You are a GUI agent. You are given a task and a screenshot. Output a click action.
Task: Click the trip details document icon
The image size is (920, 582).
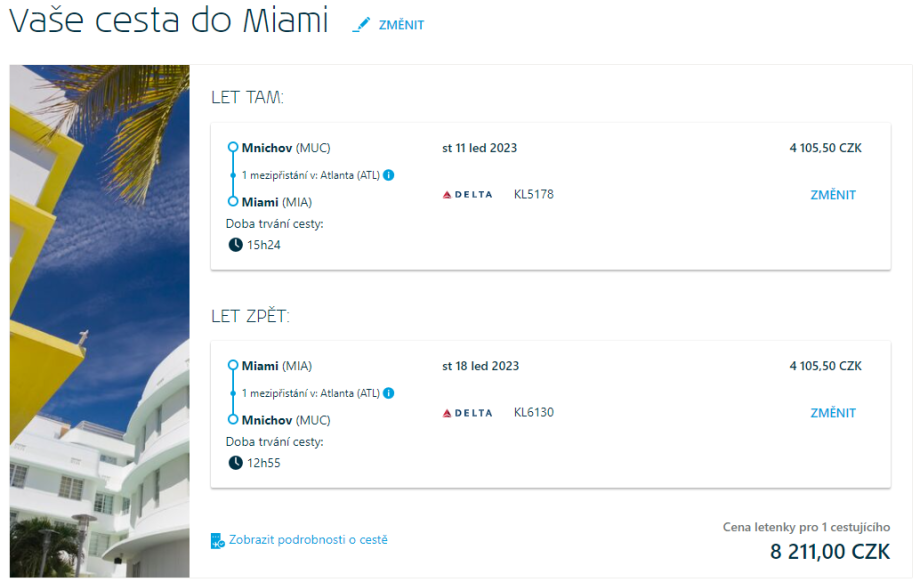point(218,541)
